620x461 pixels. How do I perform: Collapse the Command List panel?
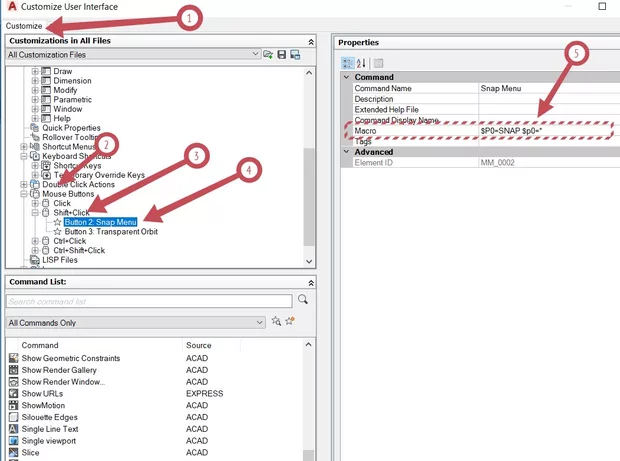coord(311,283)
